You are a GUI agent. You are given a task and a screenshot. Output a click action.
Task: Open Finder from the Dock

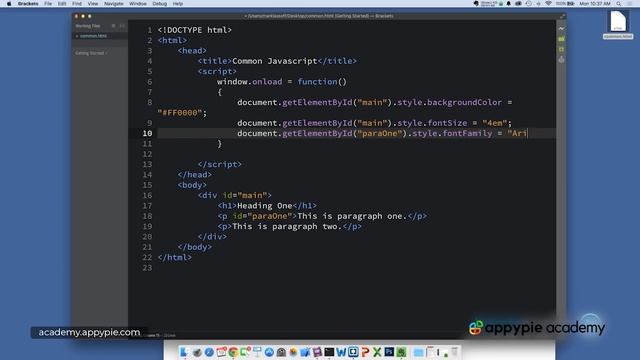click(x=184, y=352)
